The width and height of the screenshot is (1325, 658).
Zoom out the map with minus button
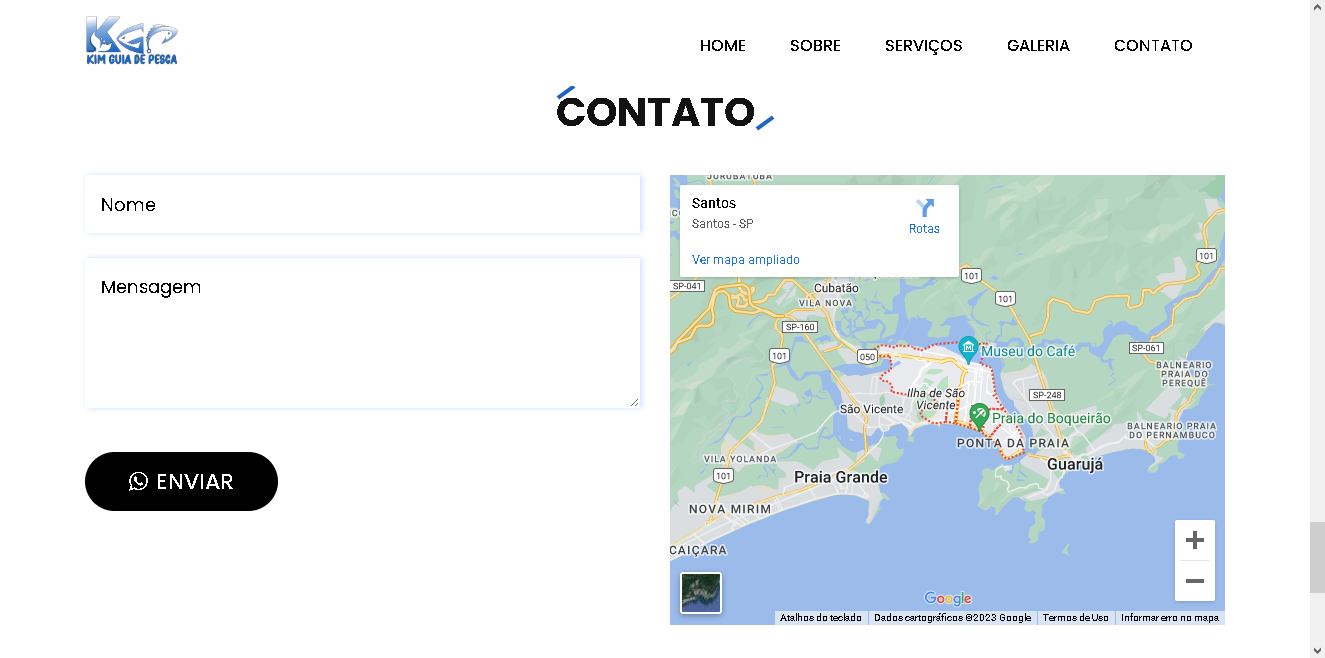point(1194,581)
